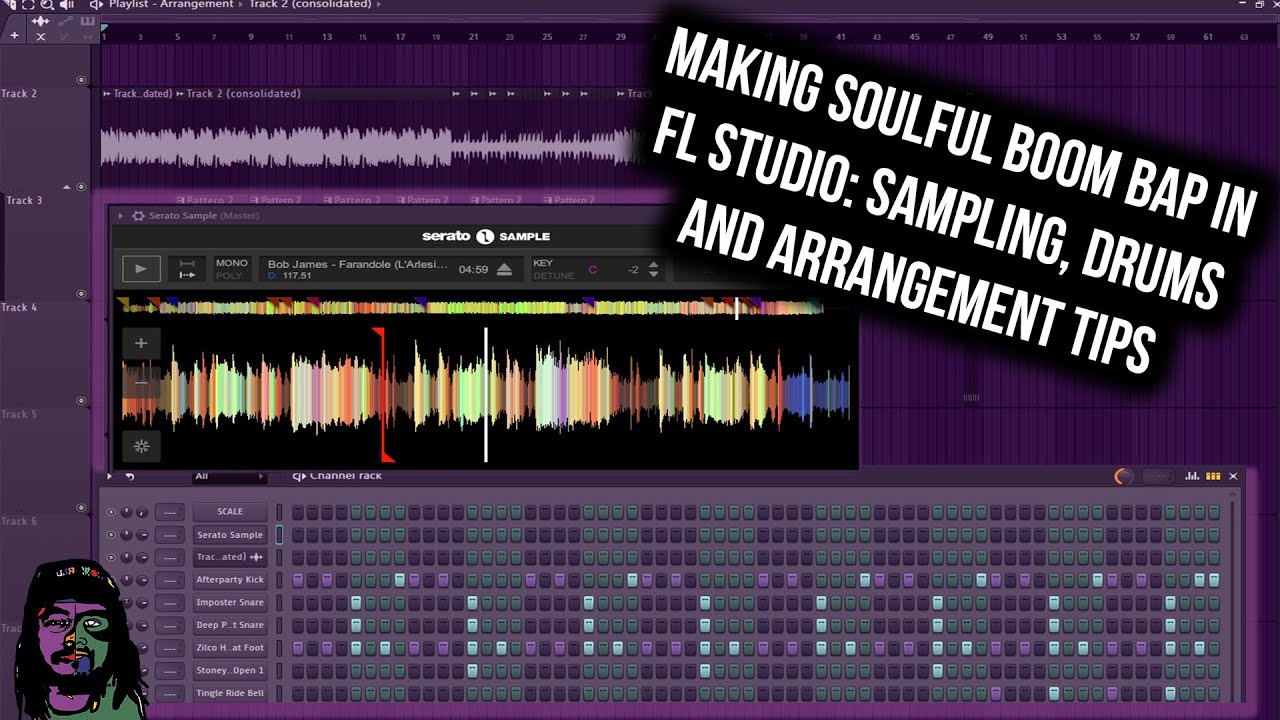
Task: Toggle the first step of SCALE row
Action: pos(298,512)
